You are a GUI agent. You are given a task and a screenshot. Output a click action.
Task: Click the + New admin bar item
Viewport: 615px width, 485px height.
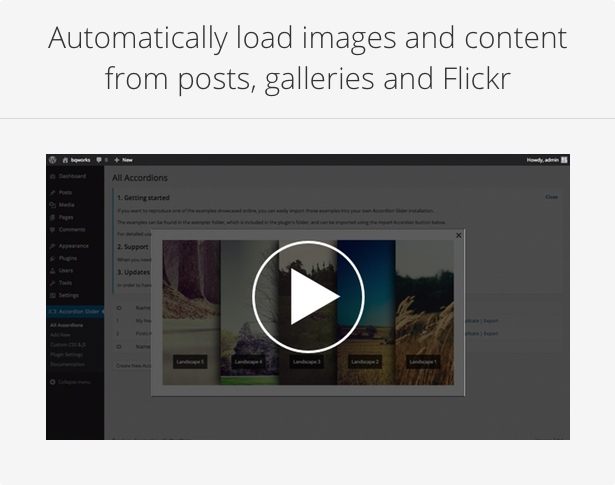point(123,160)
